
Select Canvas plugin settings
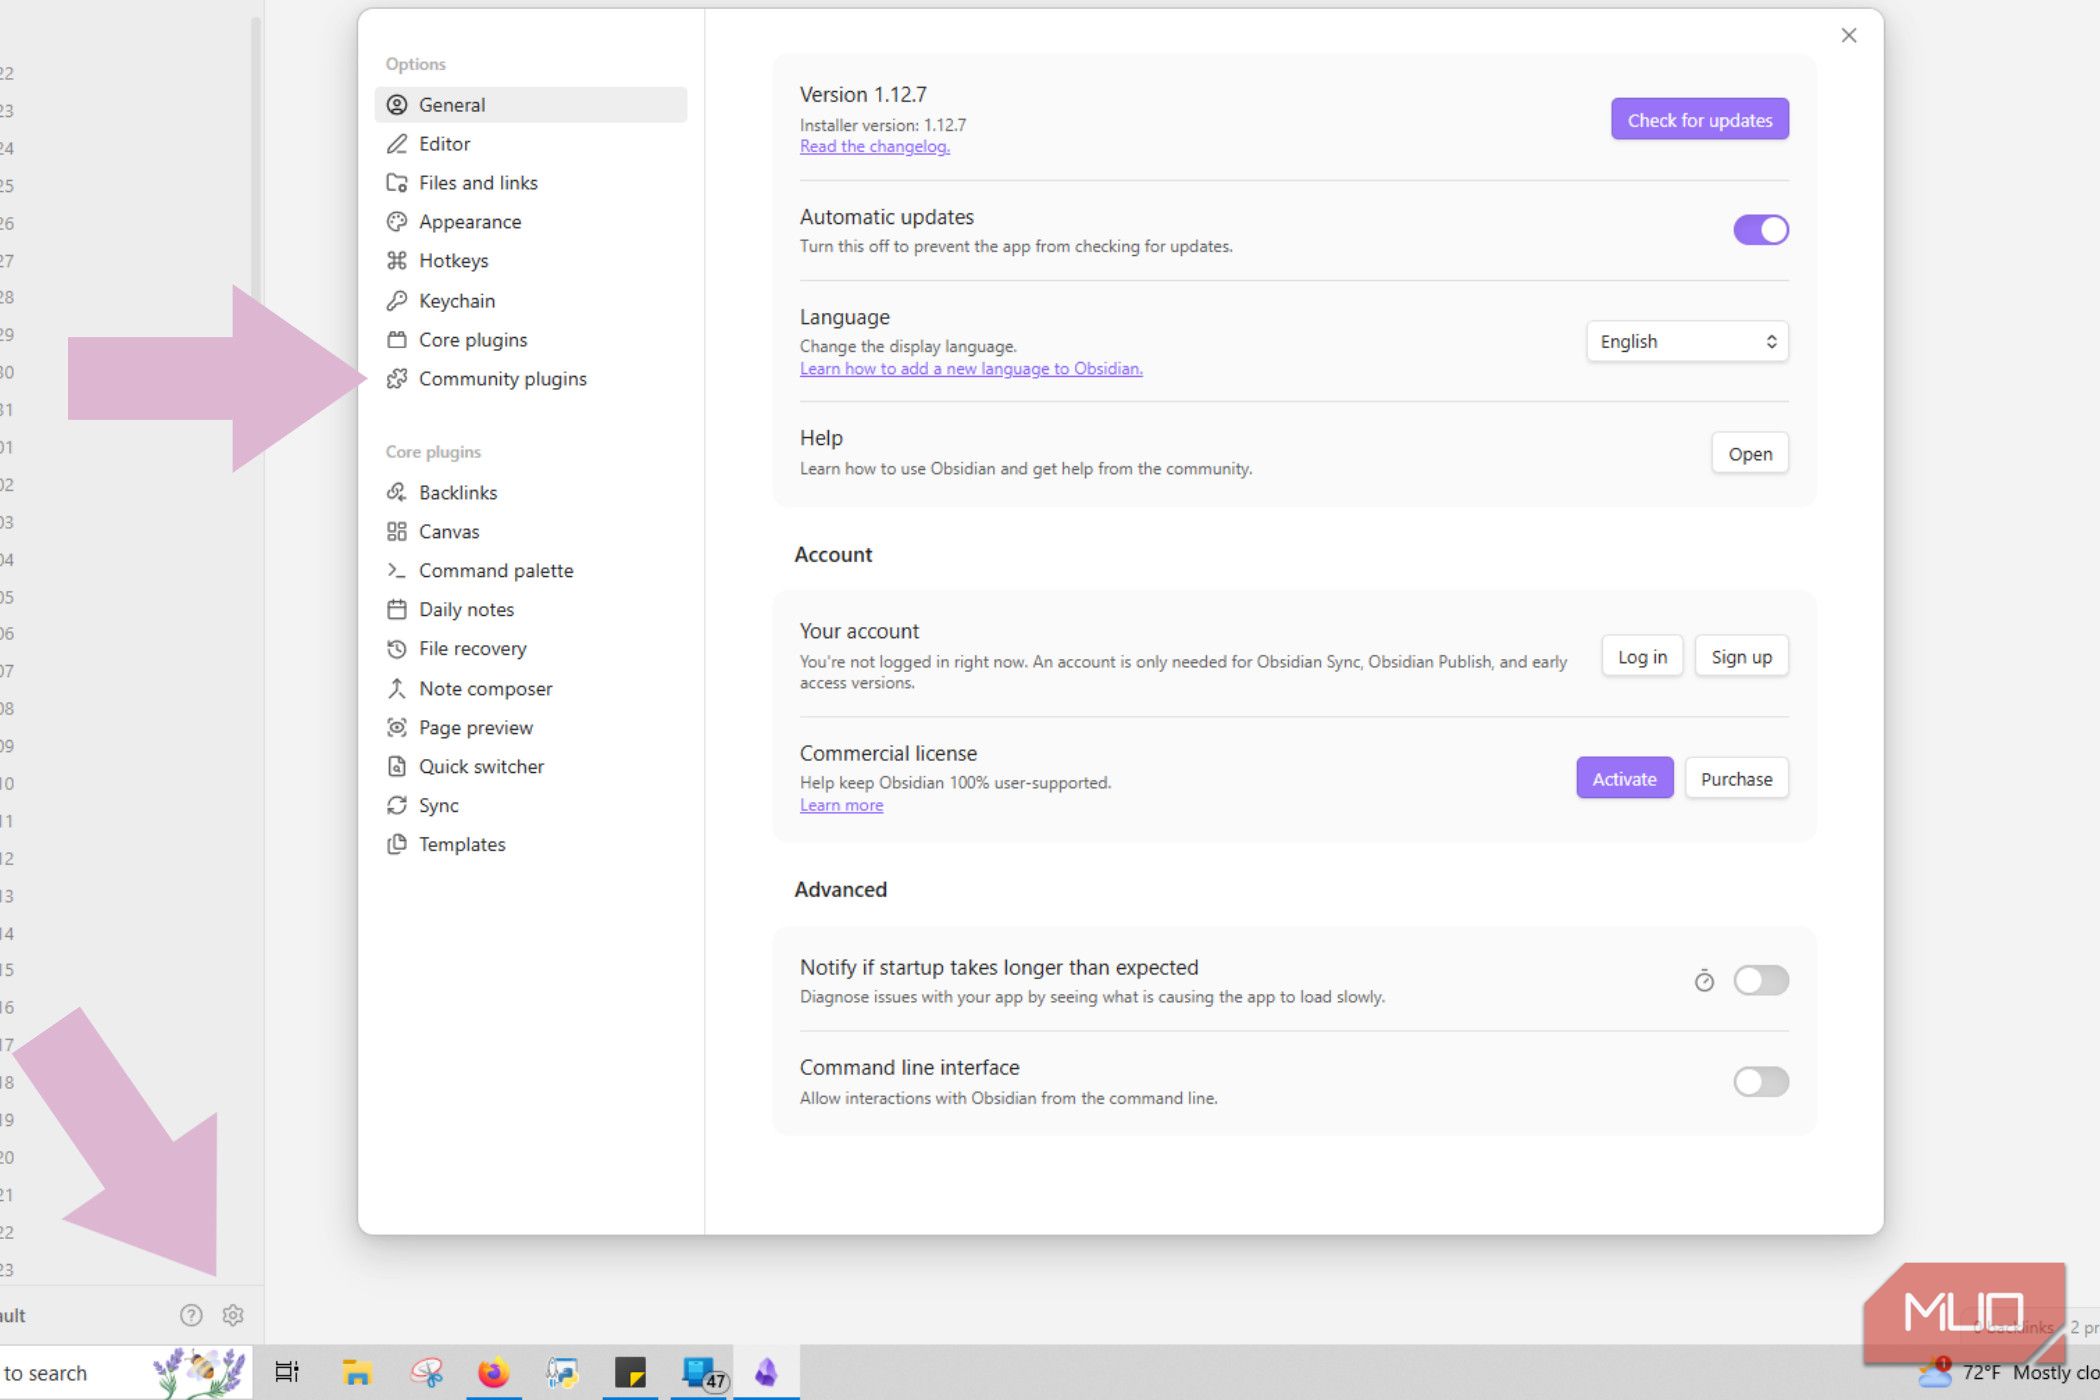coord(531,532)
